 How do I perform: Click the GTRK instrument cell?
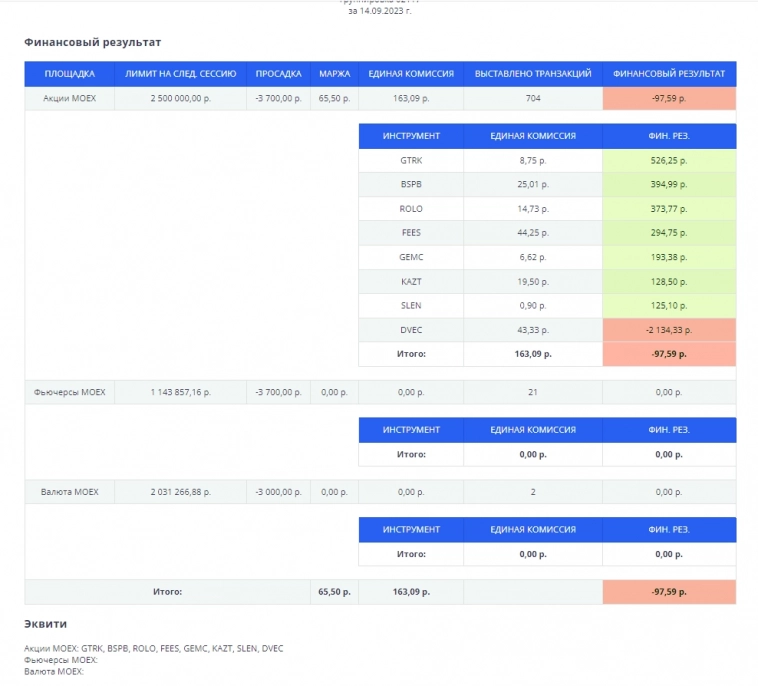click(411, 160)
